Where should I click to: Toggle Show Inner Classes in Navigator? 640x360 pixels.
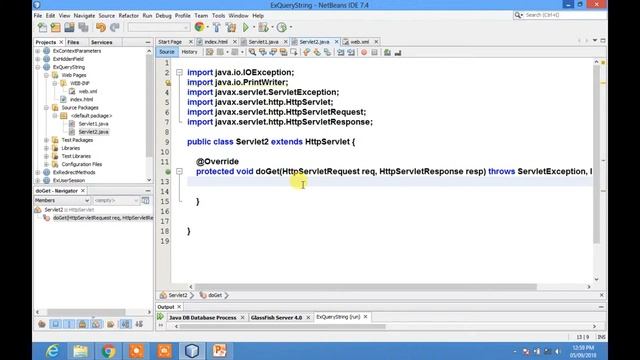pyautogui.click(x=96, y=324)
